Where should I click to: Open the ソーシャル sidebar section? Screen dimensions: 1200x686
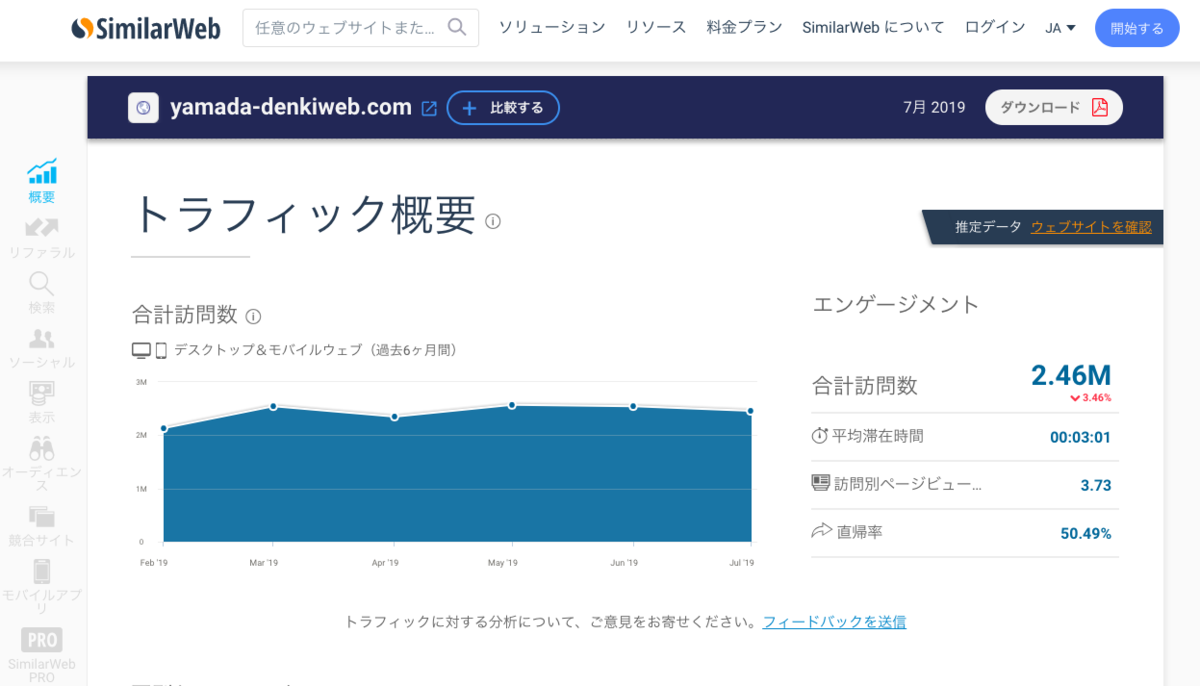42,349
